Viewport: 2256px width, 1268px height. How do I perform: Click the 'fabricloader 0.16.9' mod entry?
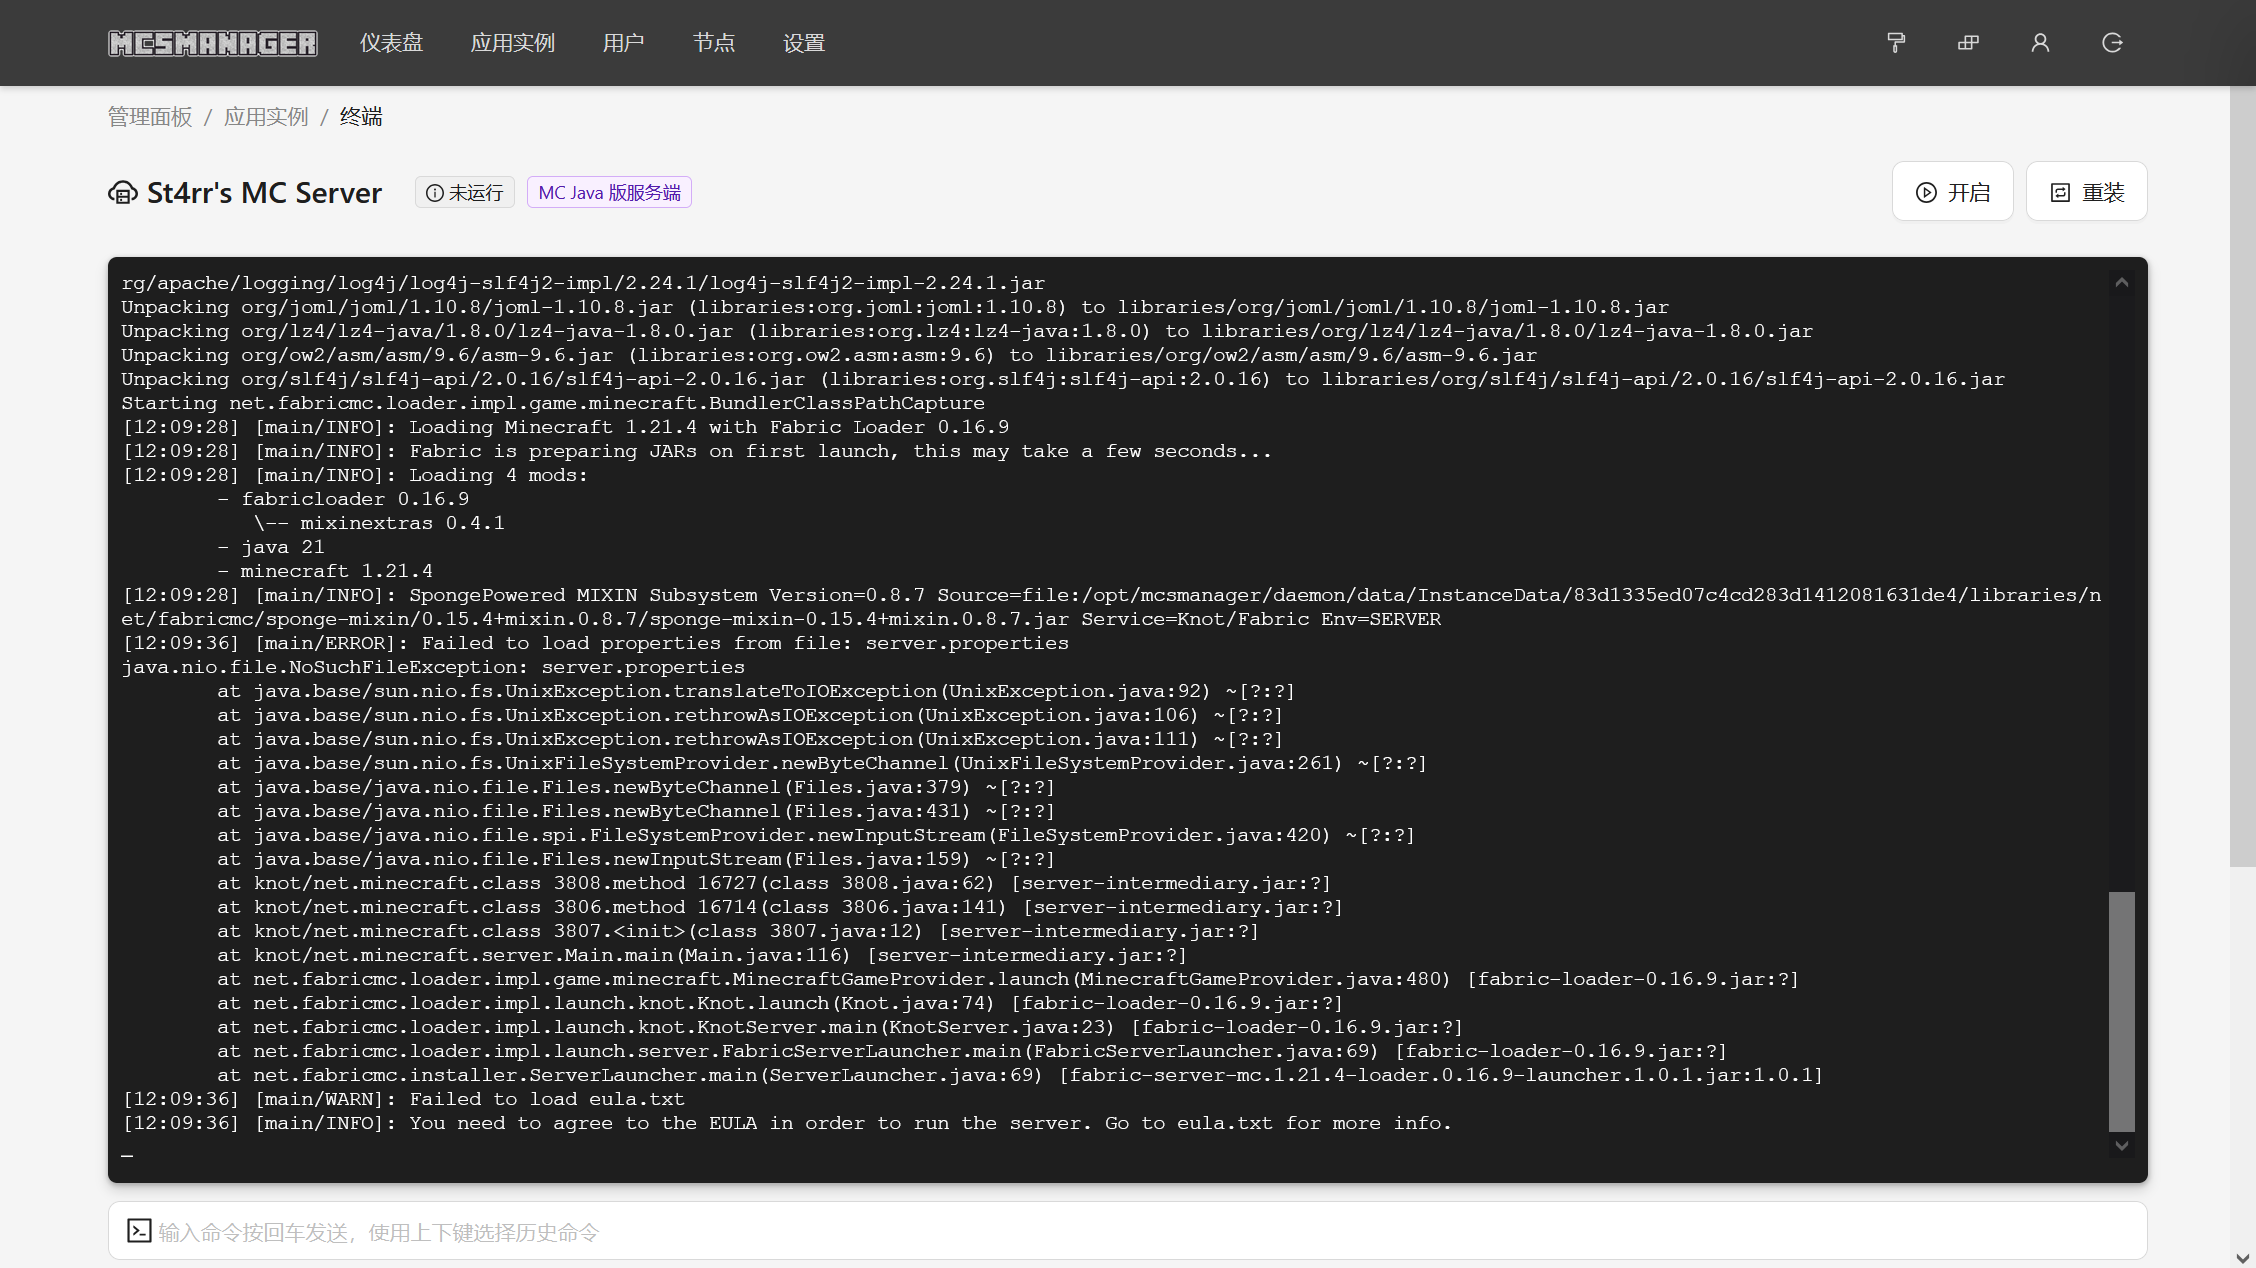pyautogui.click(x=343, y=499)
